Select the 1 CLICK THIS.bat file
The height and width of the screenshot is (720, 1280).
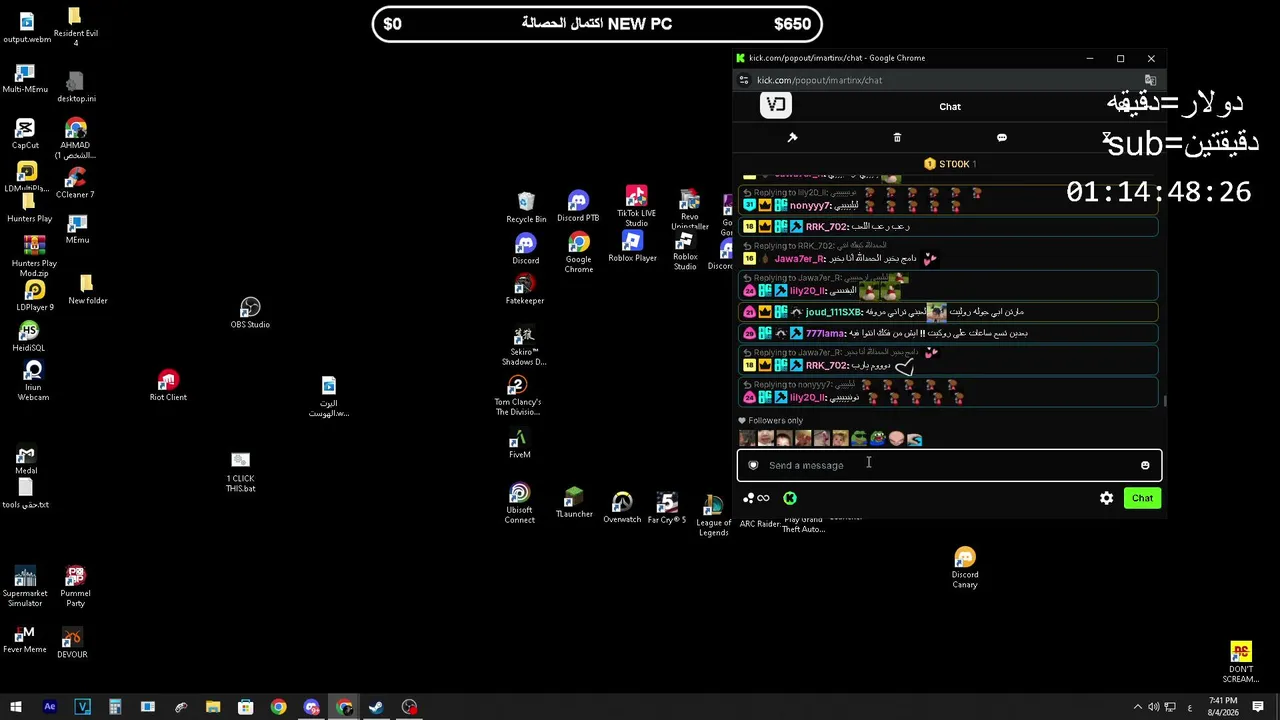pyautogui.click(x=240, y=472)
